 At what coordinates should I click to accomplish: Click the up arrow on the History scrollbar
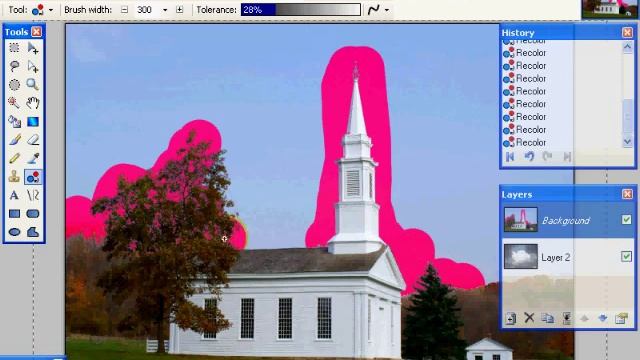(x=628, y=47)
